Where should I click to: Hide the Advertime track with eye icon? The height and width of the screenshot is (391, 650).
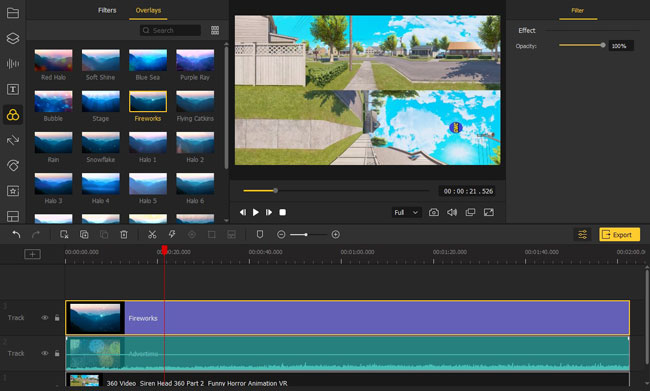tap(45, 353)
